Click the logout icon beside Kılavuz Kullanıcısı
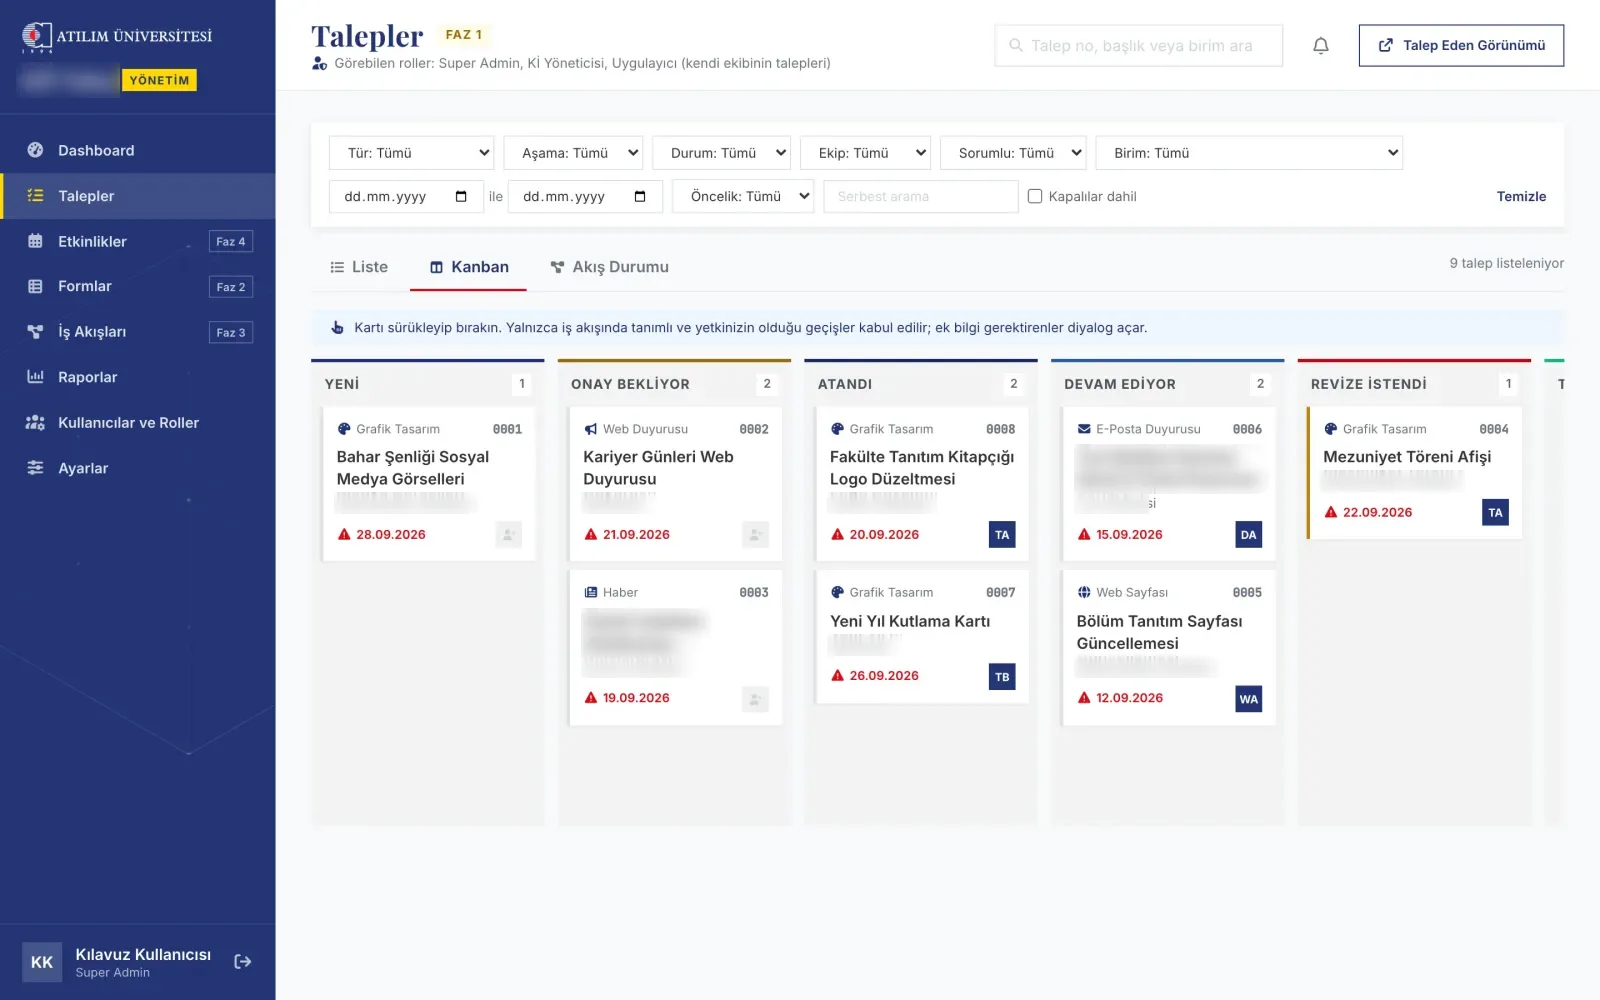The height and width of the screenshot is (1000, 1600). pos(242,961)
